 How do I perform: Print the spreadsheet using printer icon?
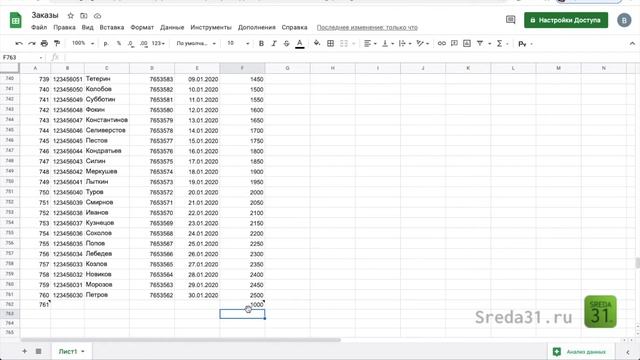click(x=44, y=43)
